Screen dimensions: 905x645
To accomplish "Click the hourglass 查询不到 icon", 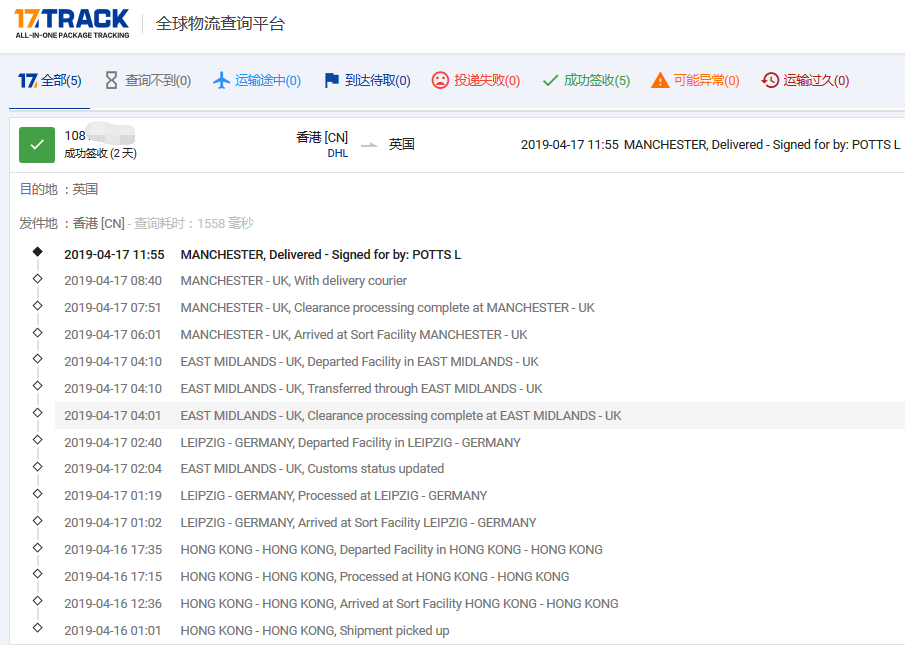I will click(111, 81).
